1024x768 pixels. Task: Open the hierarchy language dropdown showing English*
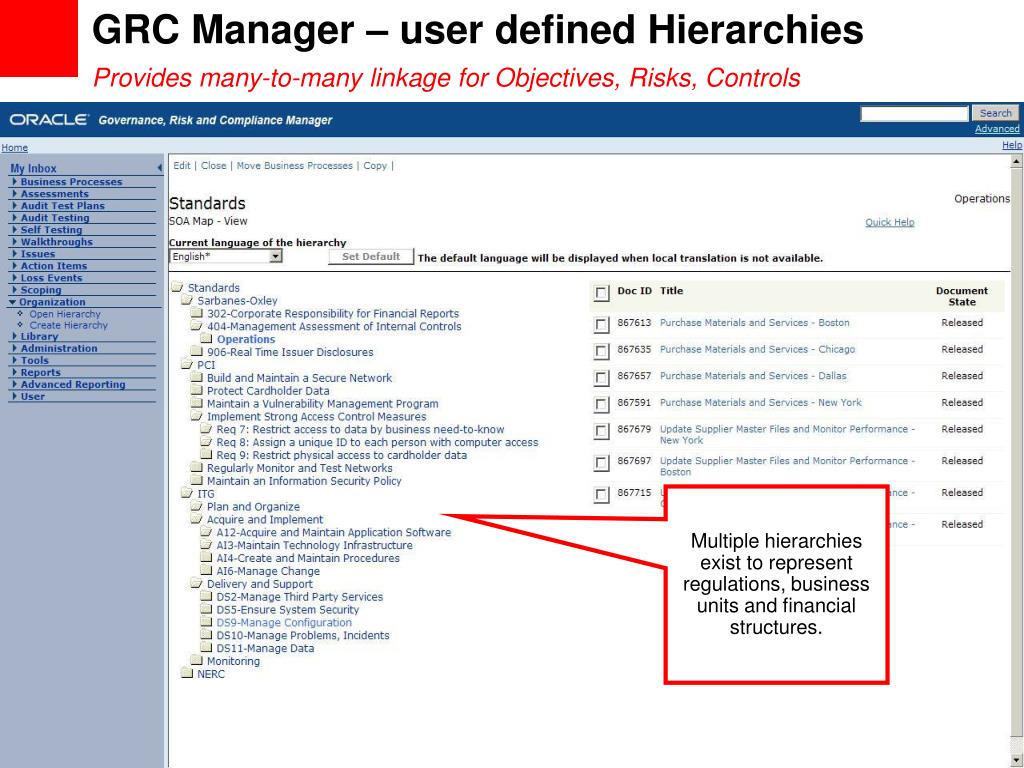coord(276,257)
